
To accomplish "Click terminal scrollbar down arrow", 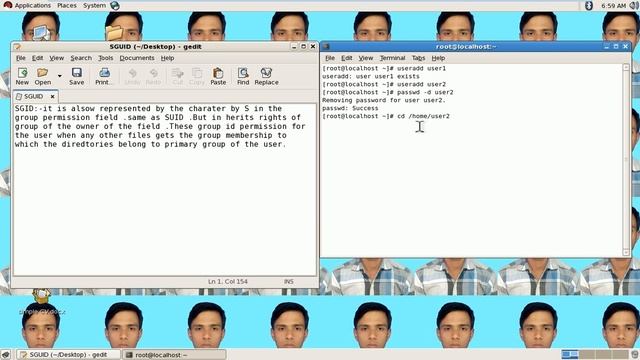I will point(626,253).
